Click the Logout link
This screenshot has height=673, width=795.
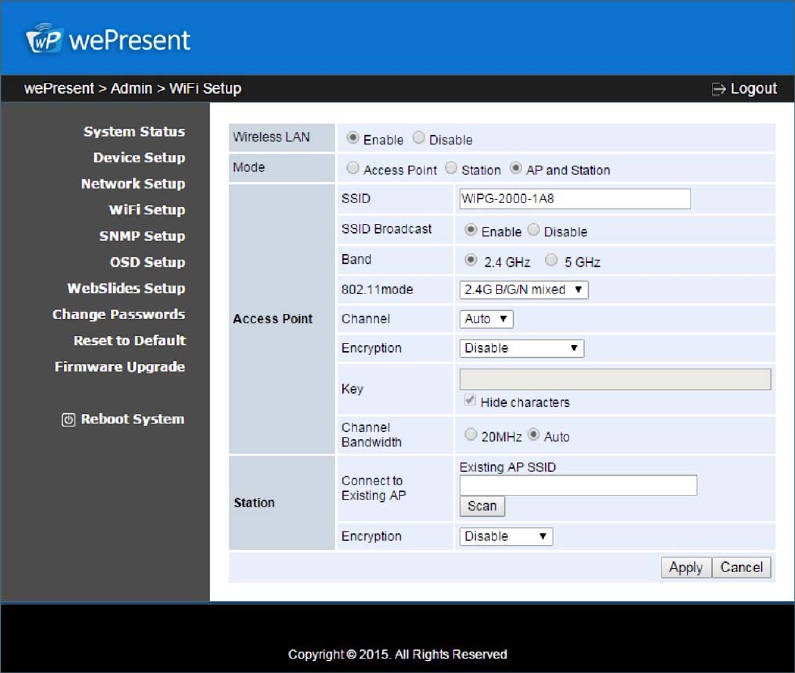pos(753,89)
